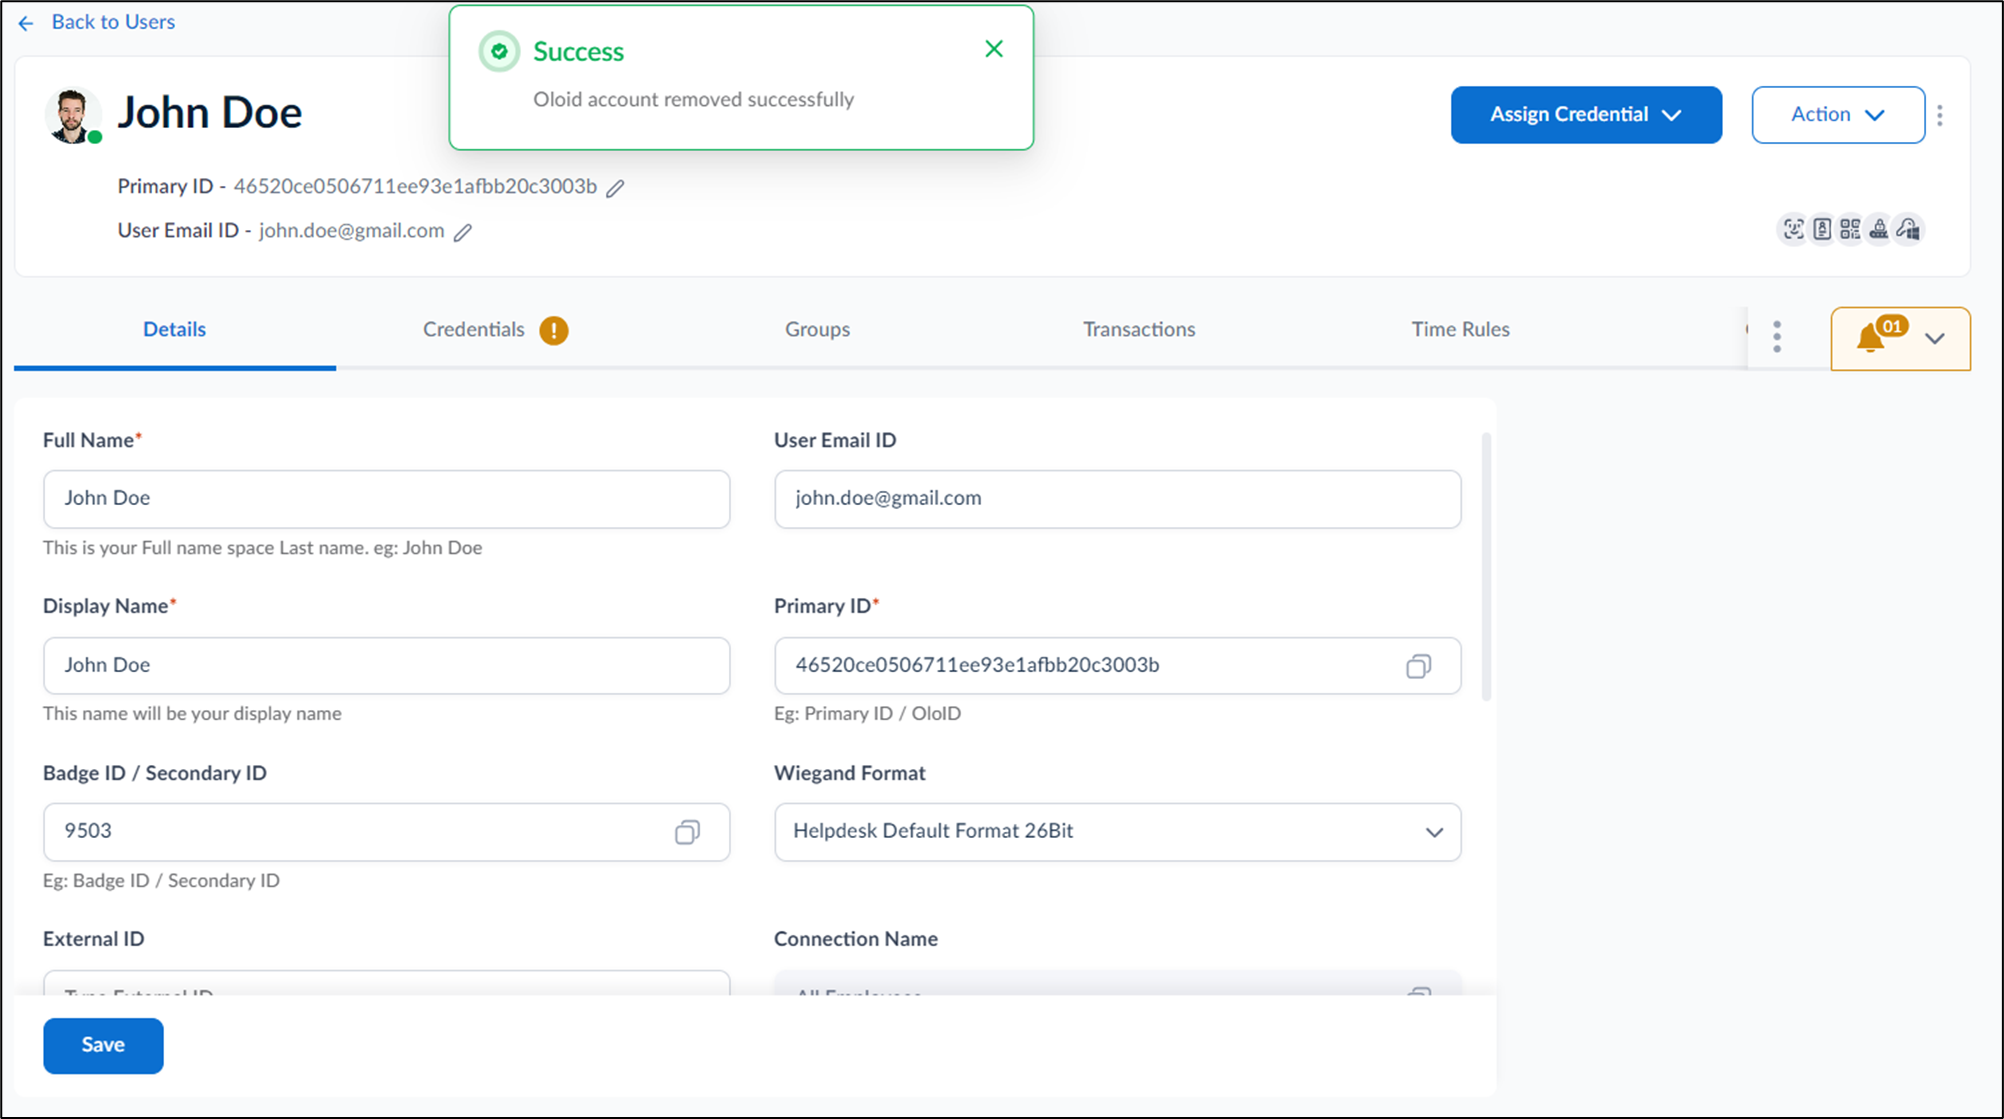This screenshot has height=1119, width=2004.
Task: Switch to the Details tab
Action: click(174, 329)
